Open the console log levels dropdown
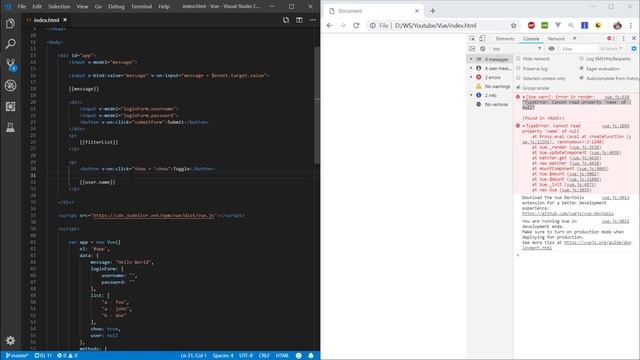The height and width of the screenshot is (360, 640). tap(611, 49)
